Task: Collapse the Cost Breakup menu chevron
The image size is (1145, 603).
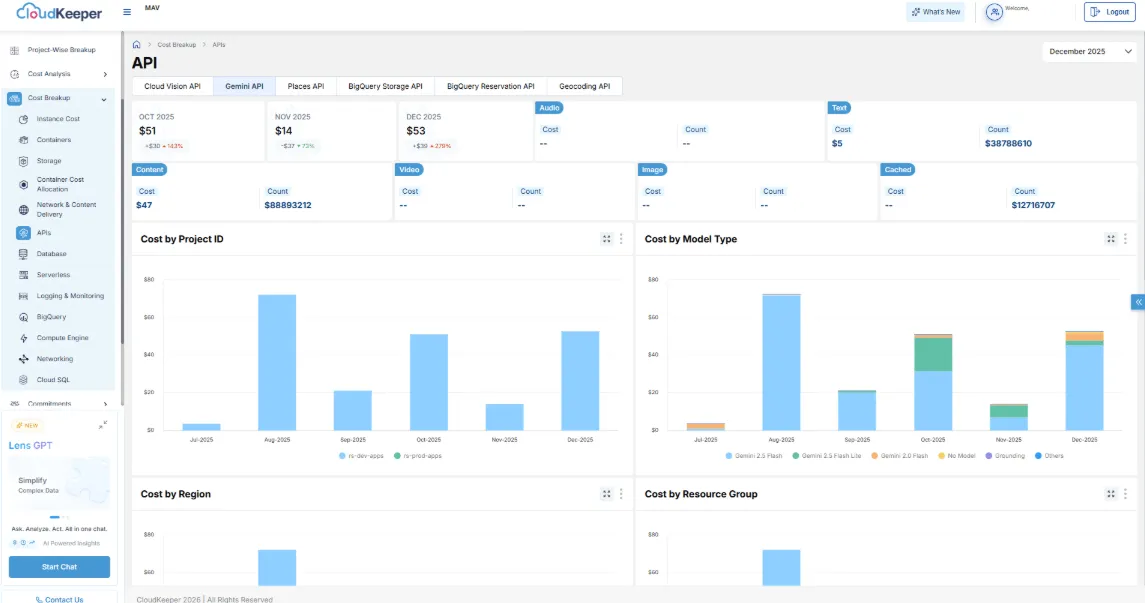Action: click(x=104, y=99)
